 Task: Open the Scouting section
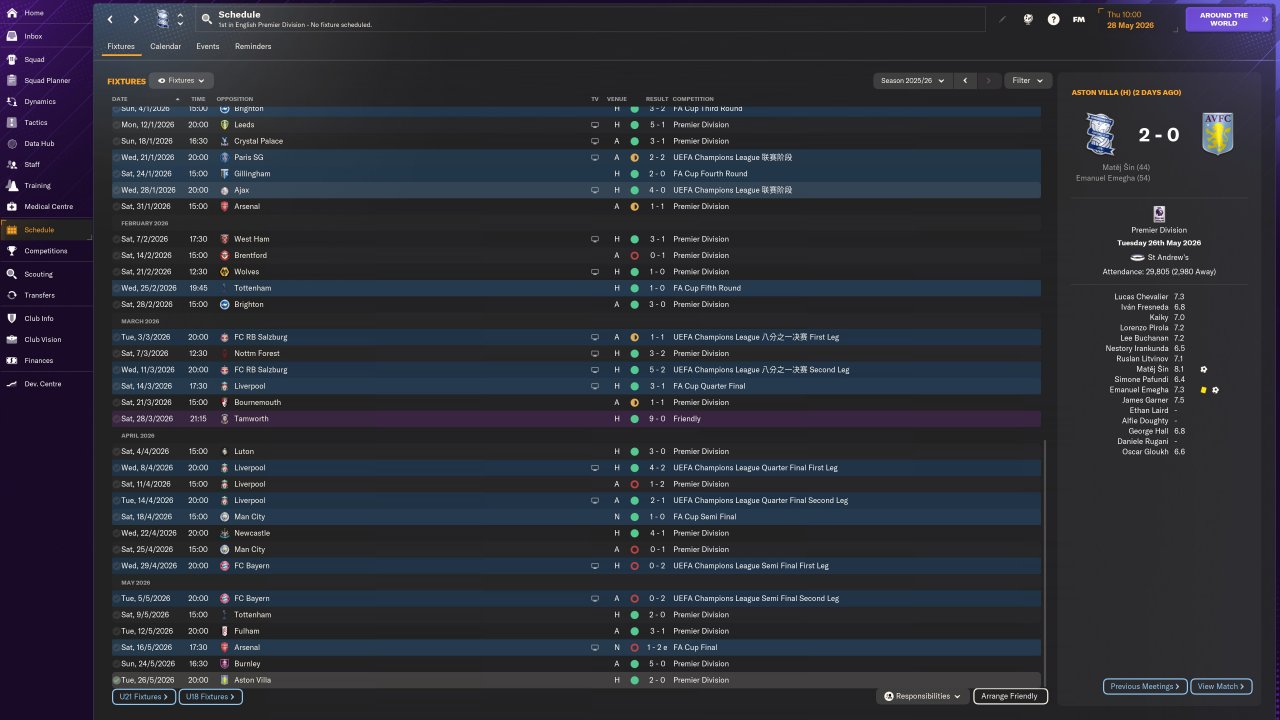46,274
